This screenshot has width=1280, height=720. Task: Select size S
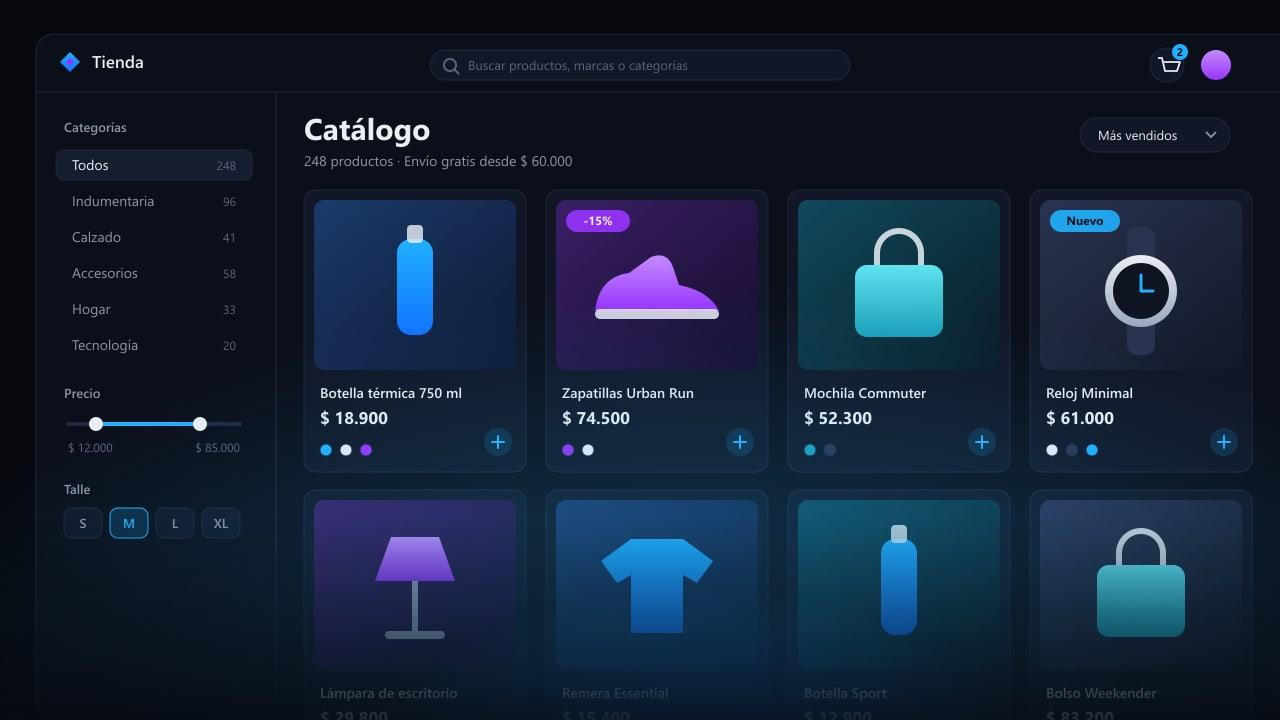(x=83, y=523)
